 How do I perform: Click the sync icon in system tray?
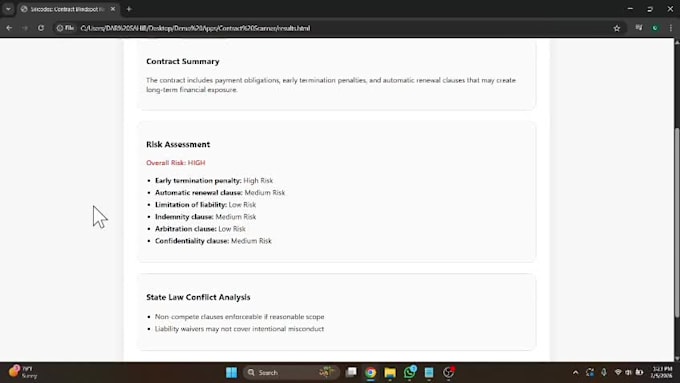(x=590, y=372)
